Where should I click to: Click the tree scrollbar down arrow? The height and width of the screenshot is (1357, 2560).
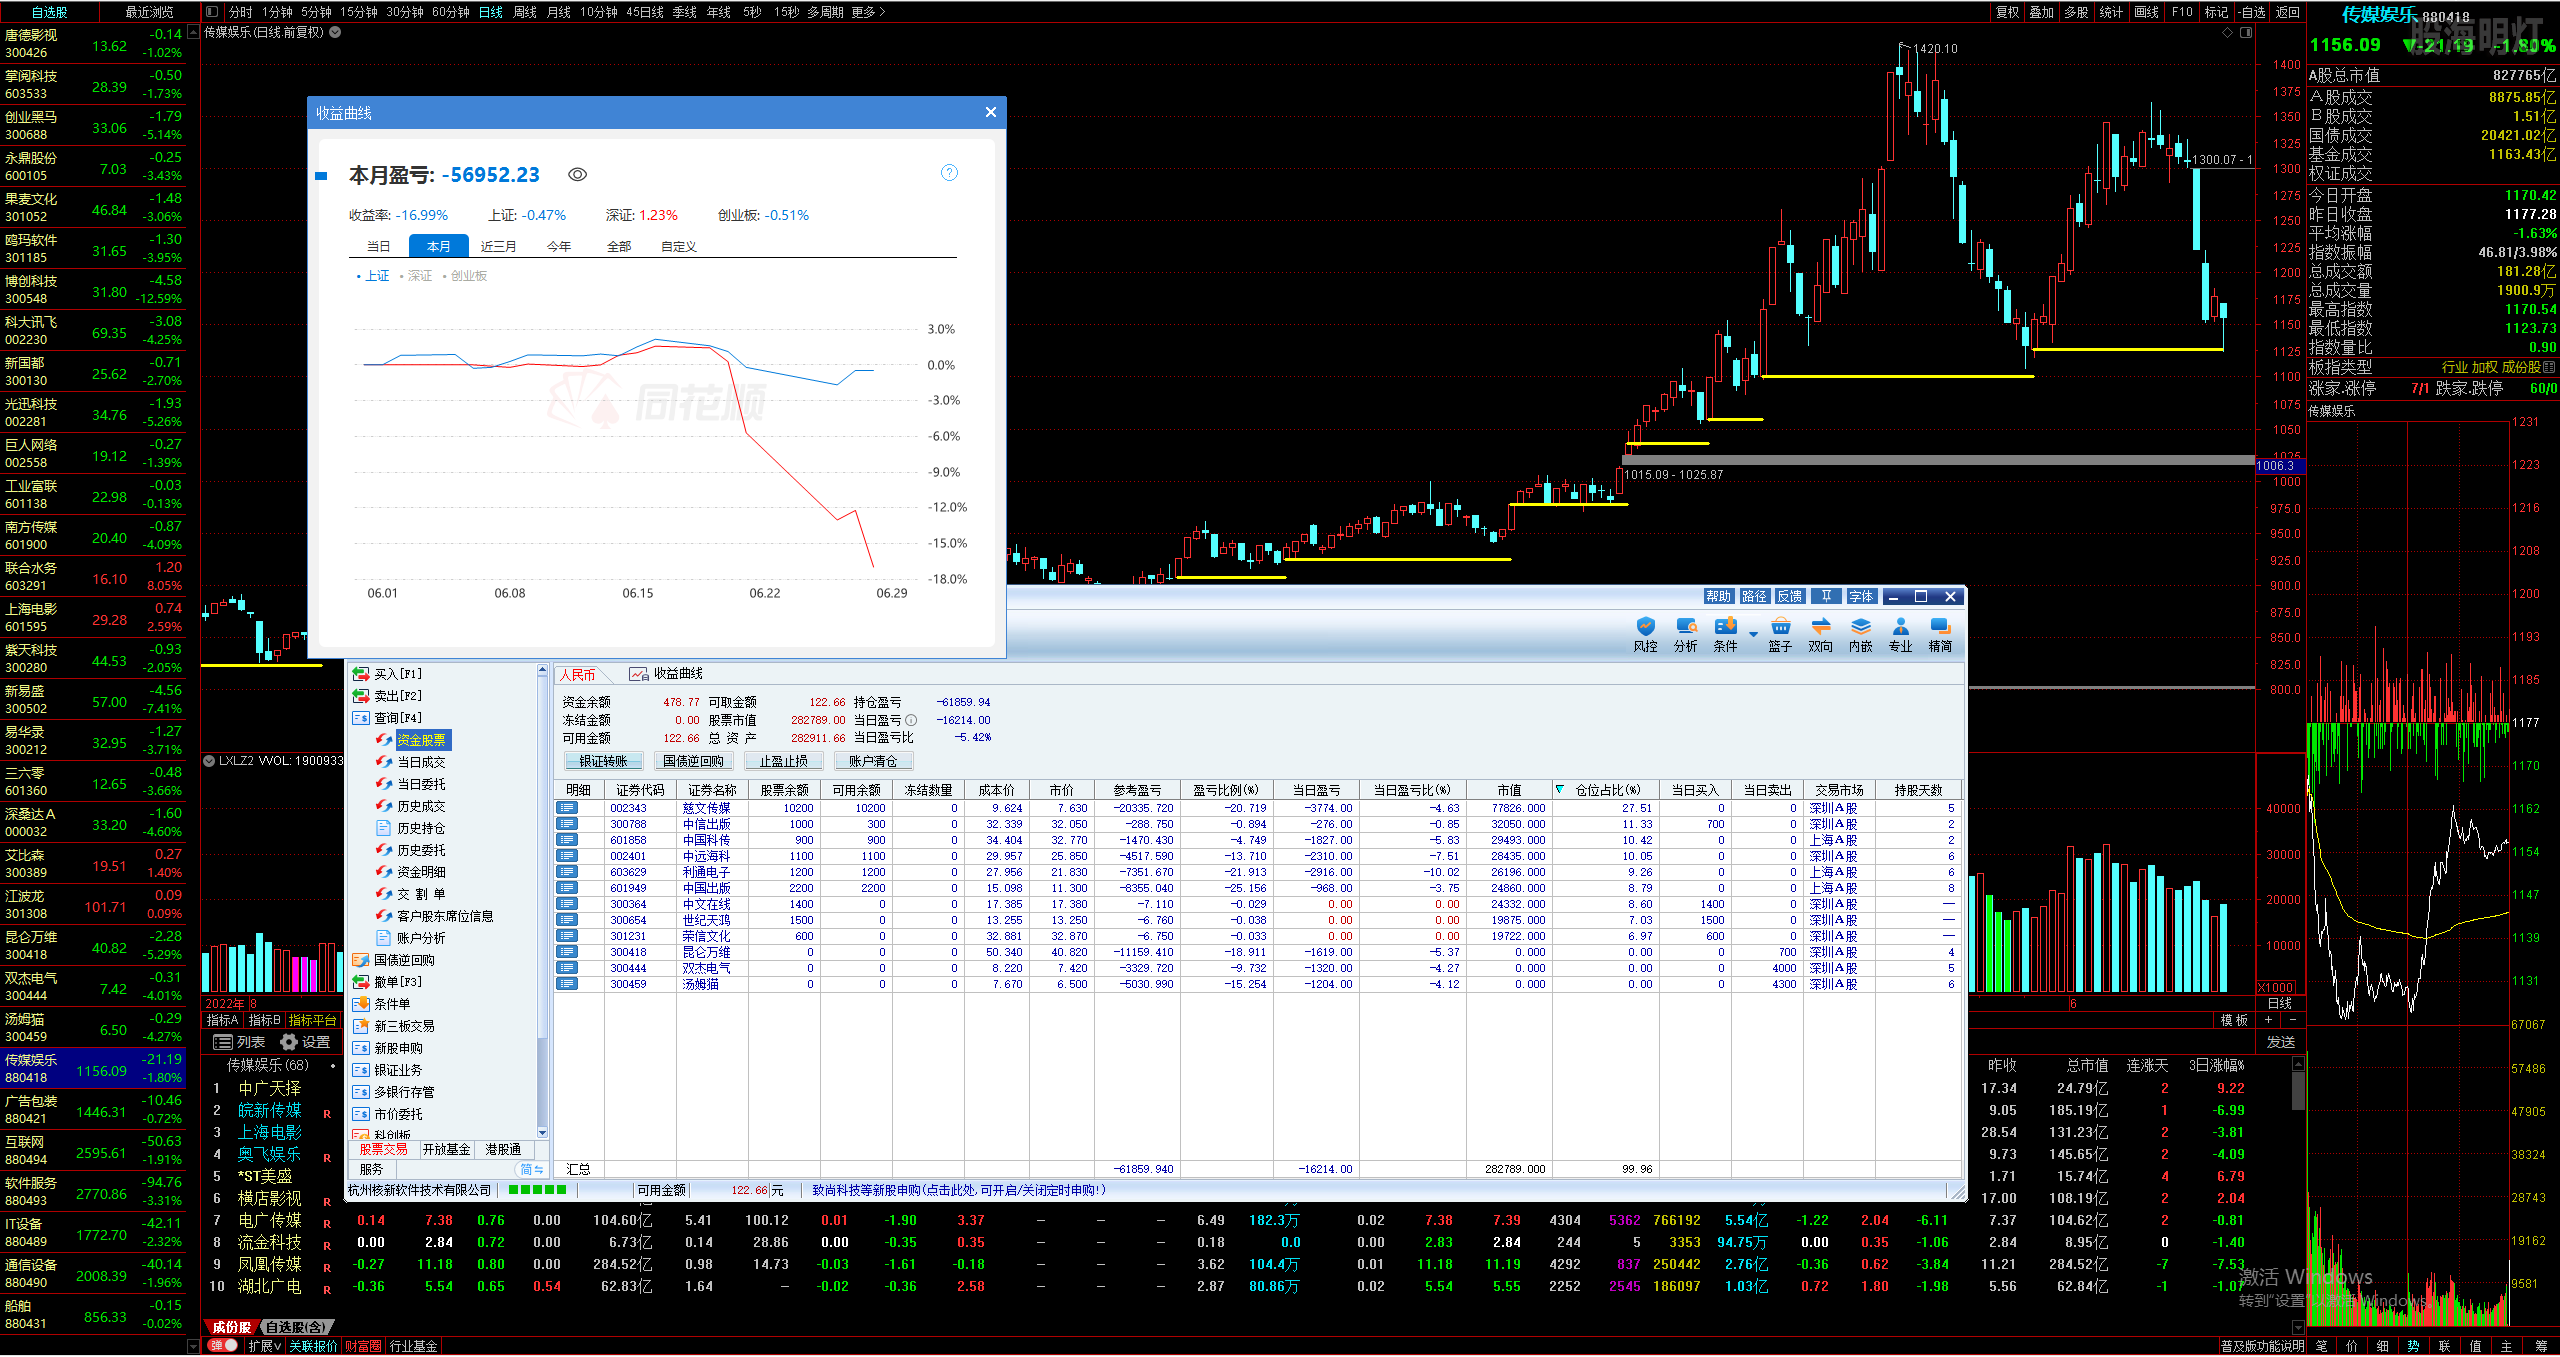point(542,1132)
